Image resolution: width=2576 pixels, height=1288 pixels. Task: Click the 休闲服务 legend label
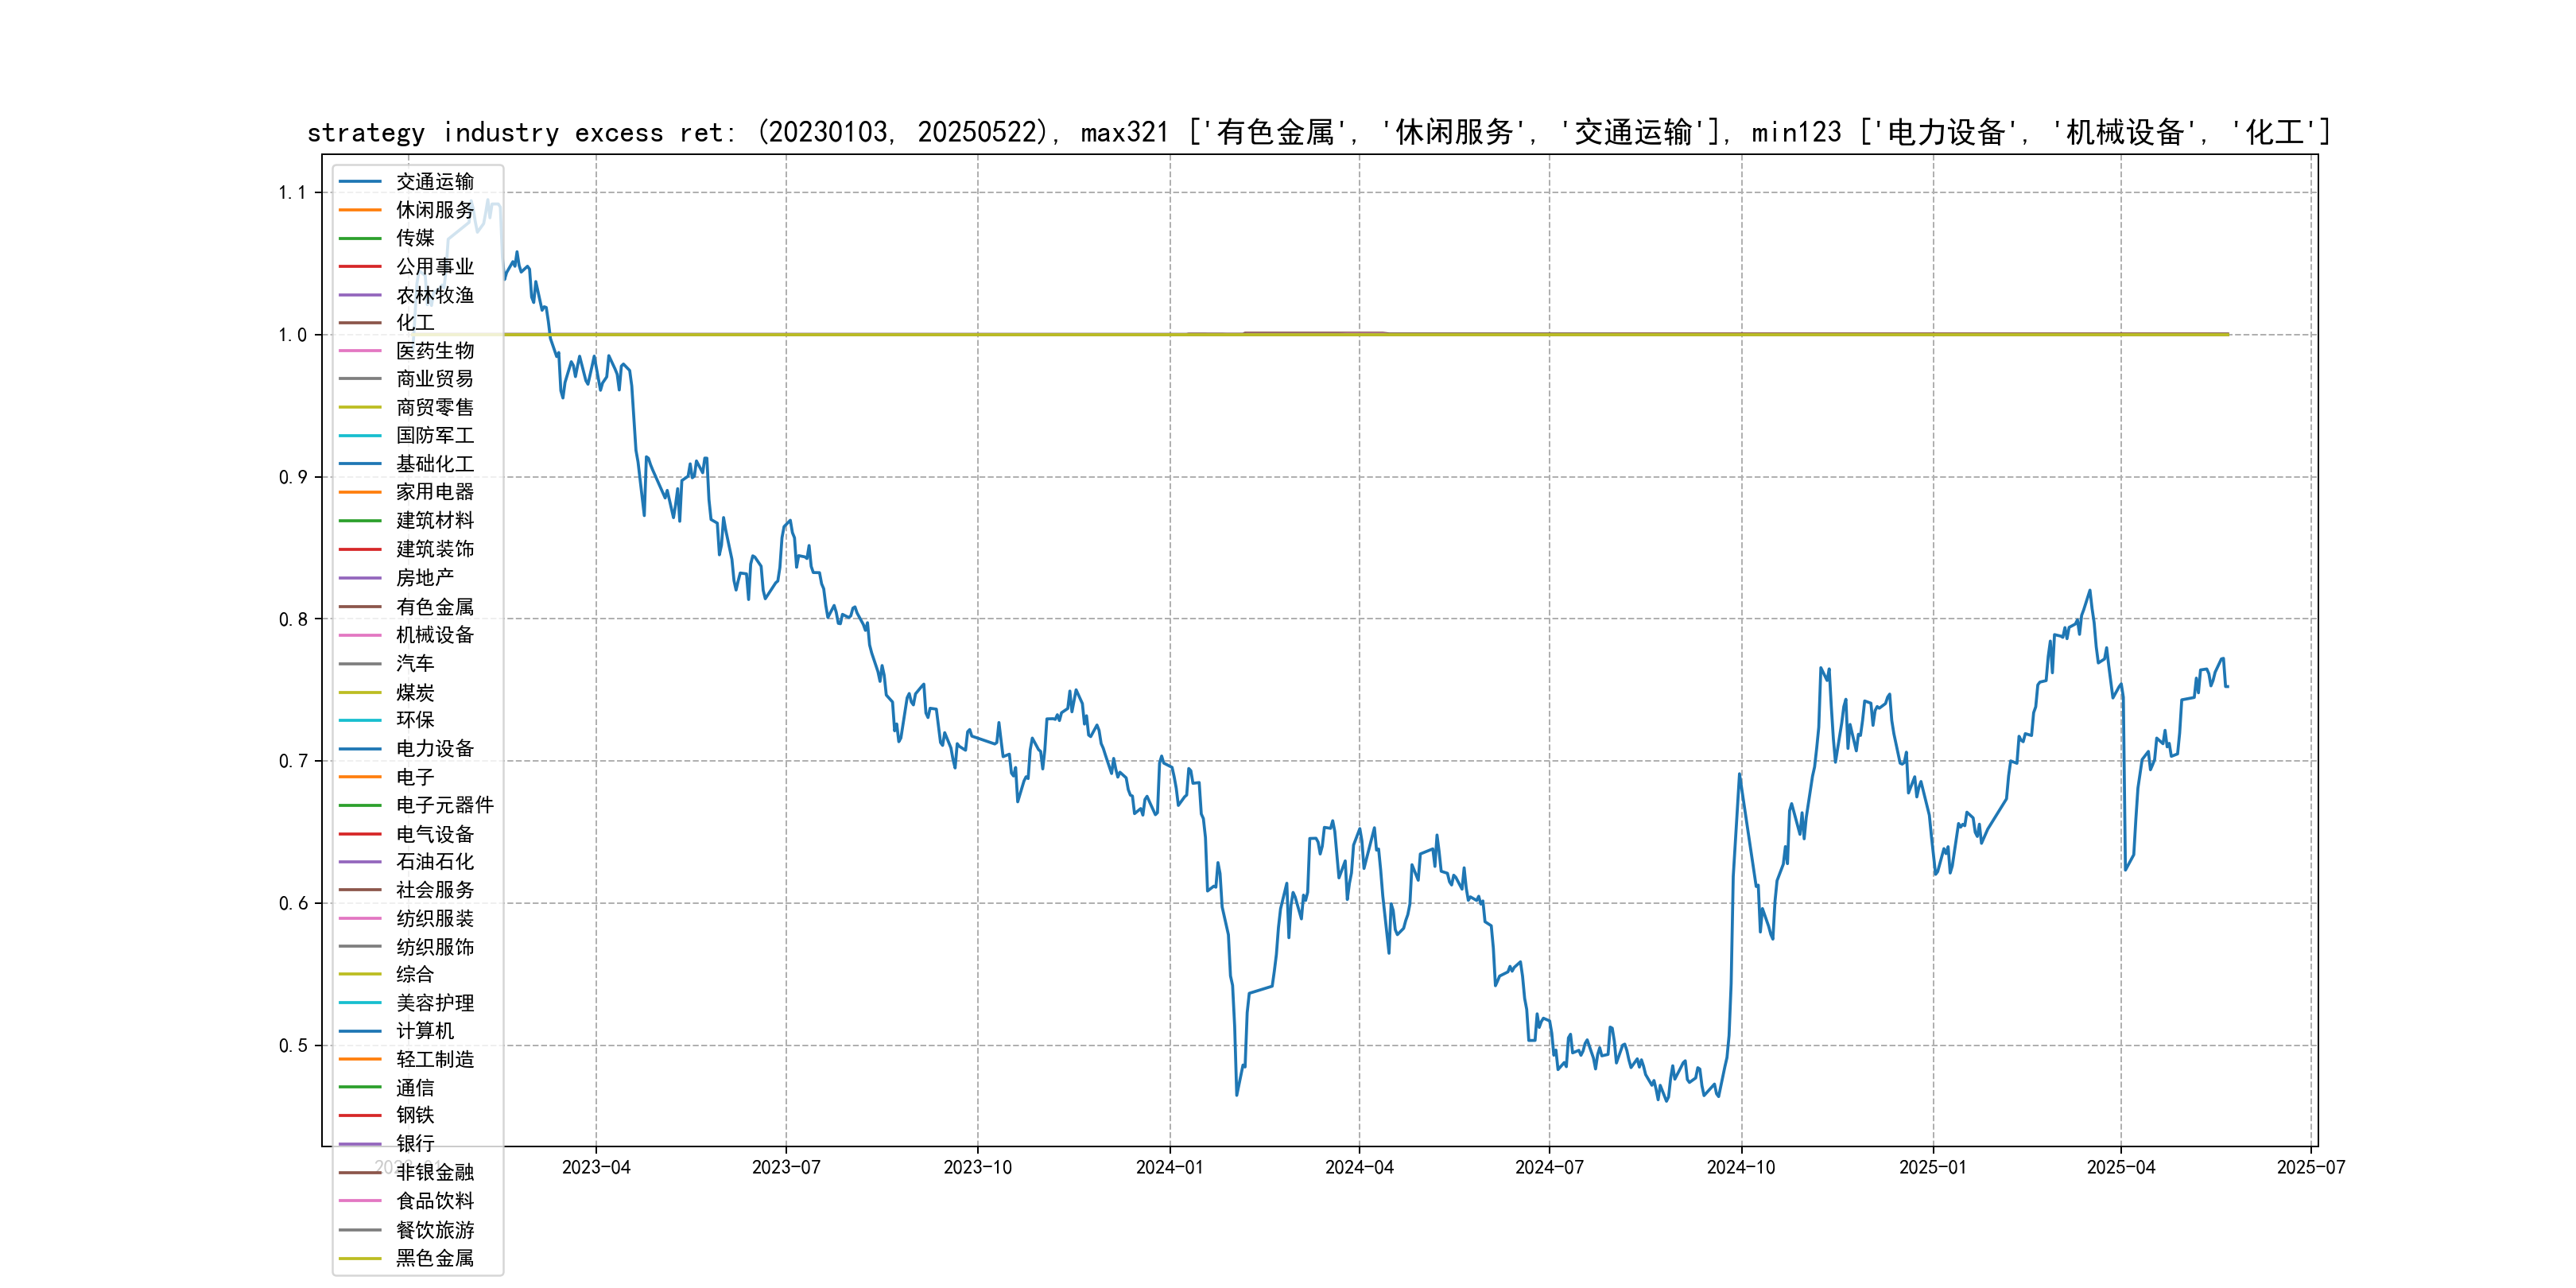click(434, 210)
